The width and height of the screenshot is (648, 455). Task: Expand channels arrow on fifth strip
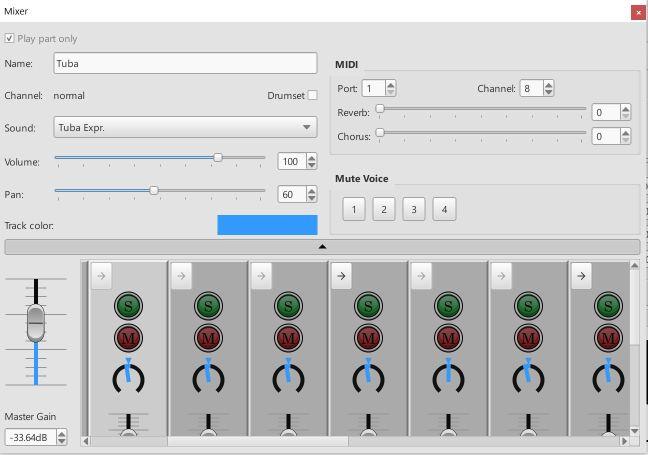(x=421, y=276)
